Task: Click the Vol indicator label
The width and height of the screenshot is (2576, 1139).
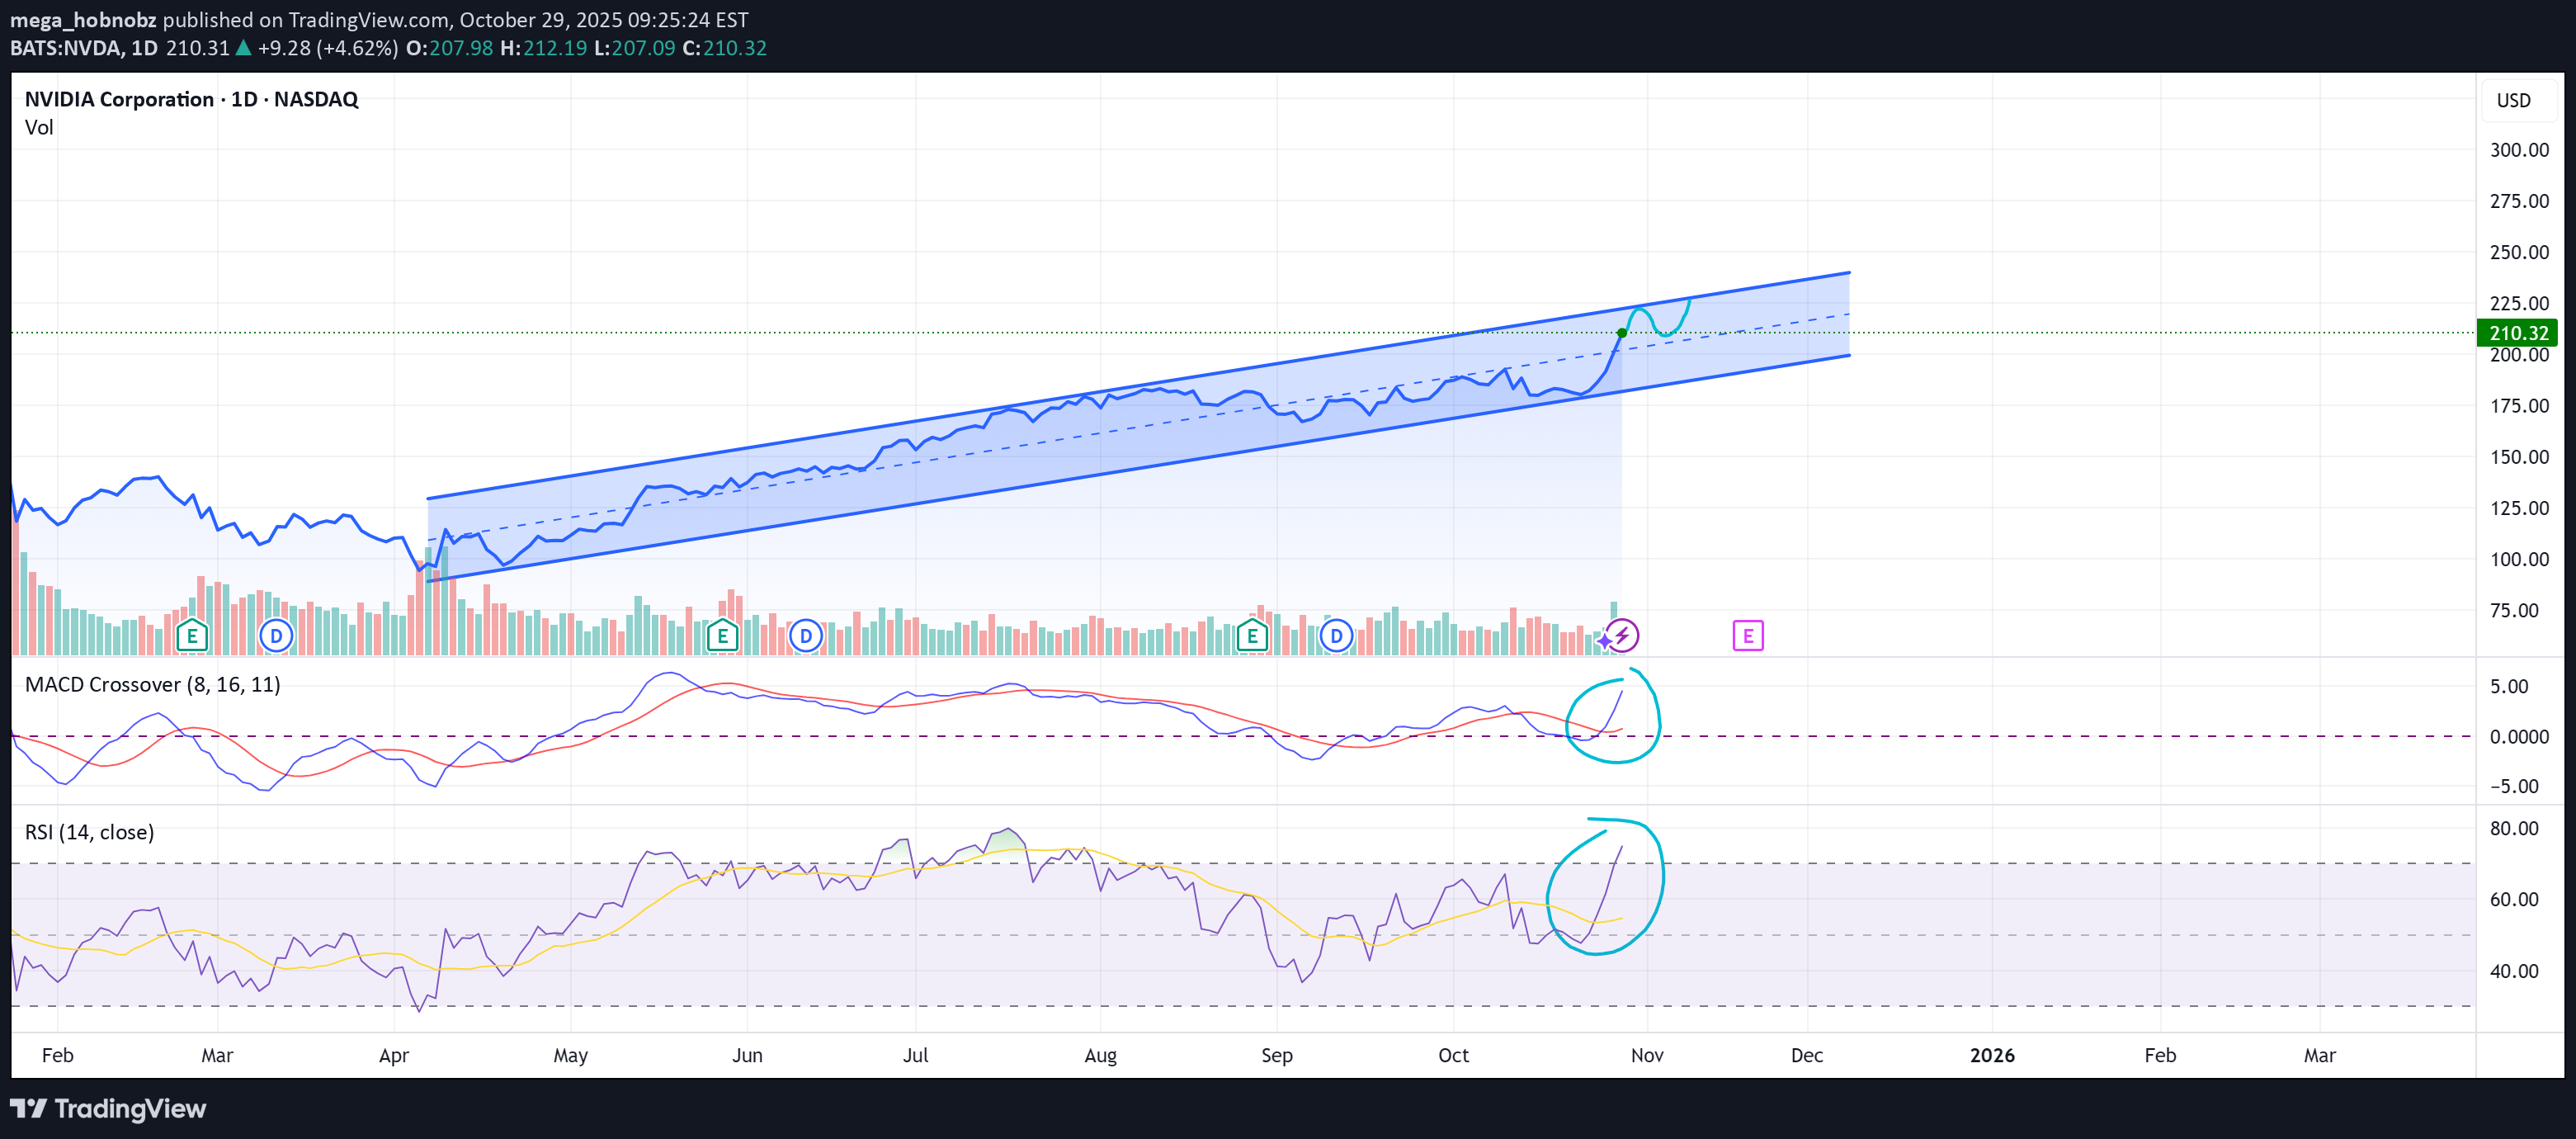Action: tap(39, 127)
